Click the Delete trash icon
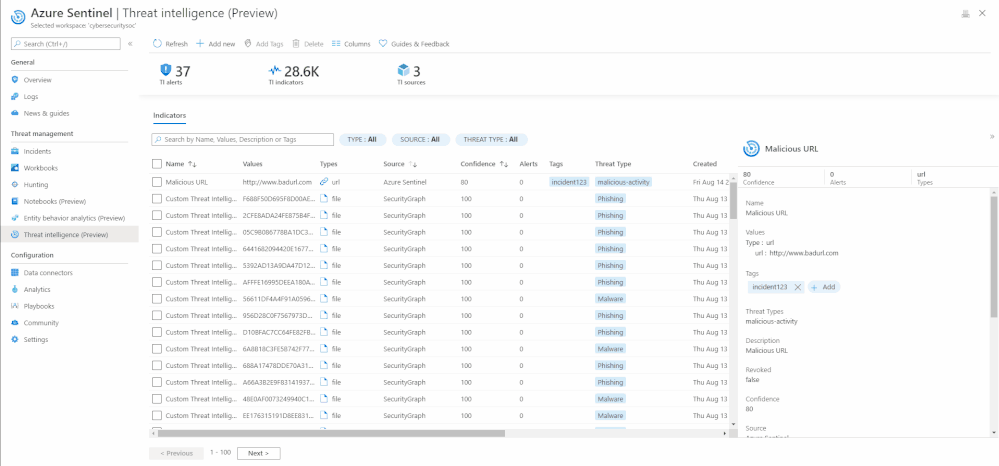The width and height of the screenshot is (999, 466). tap(296, 44)
